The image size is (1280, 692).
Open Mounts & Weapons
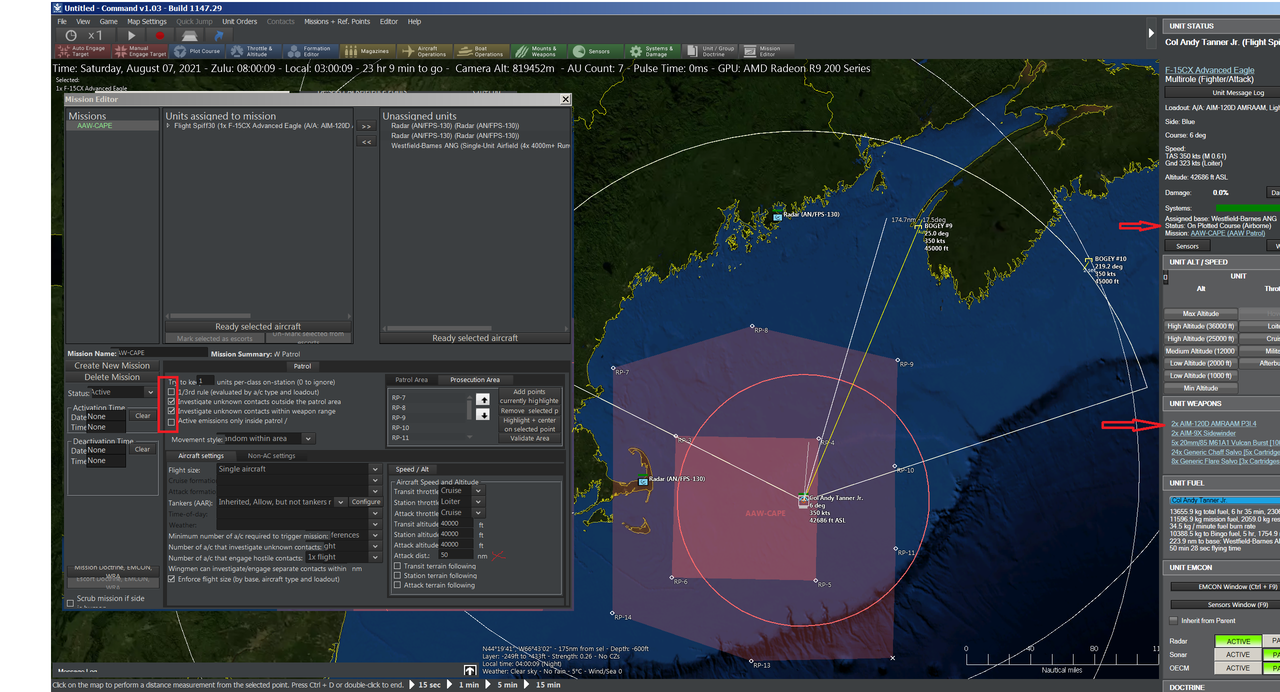(x=539, y=50)
